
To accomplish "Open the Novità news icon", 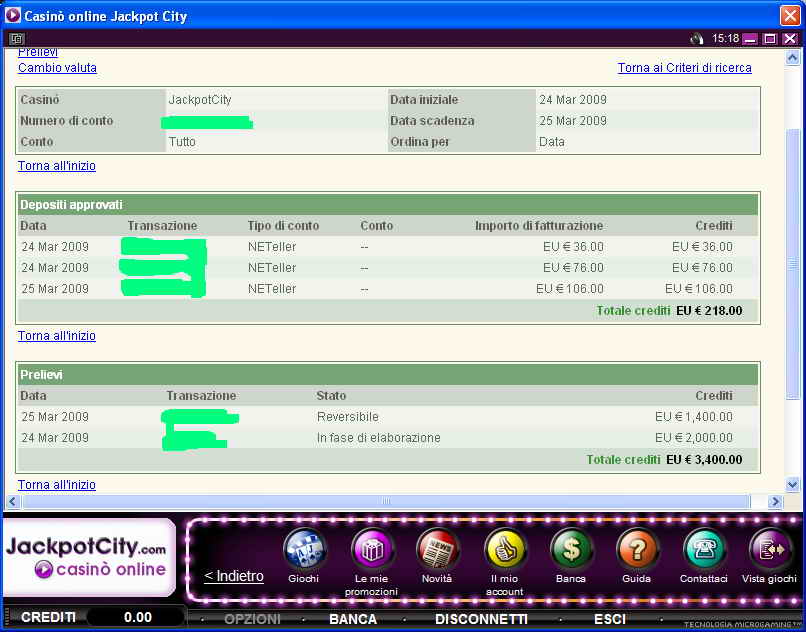I will click(437, 549).
